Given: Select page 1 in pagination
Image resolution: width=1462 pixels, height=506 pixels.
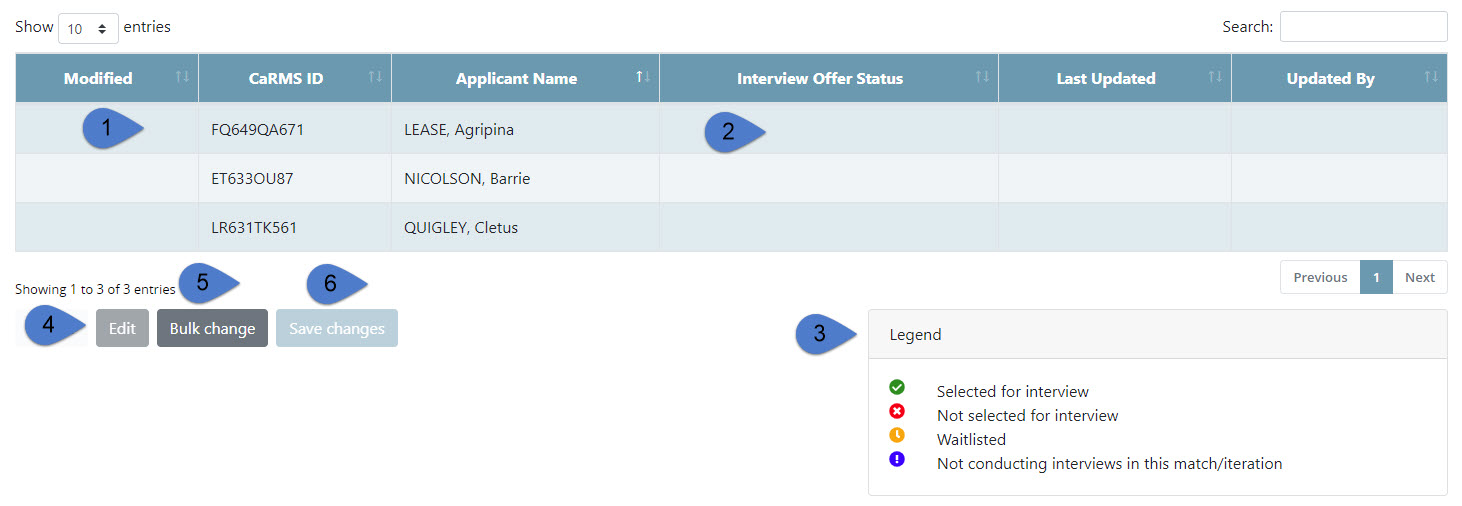Looking at the screenshot, I should [1376, 278].
